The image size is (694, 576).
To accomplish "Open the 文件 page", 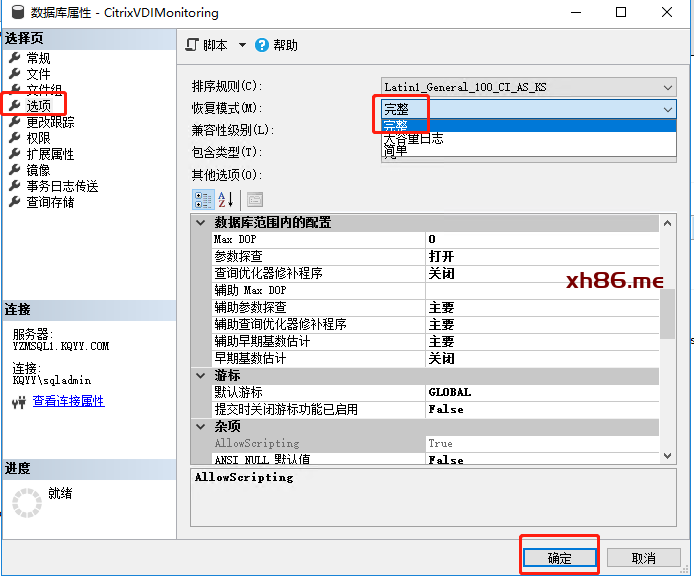I will 38,74.
